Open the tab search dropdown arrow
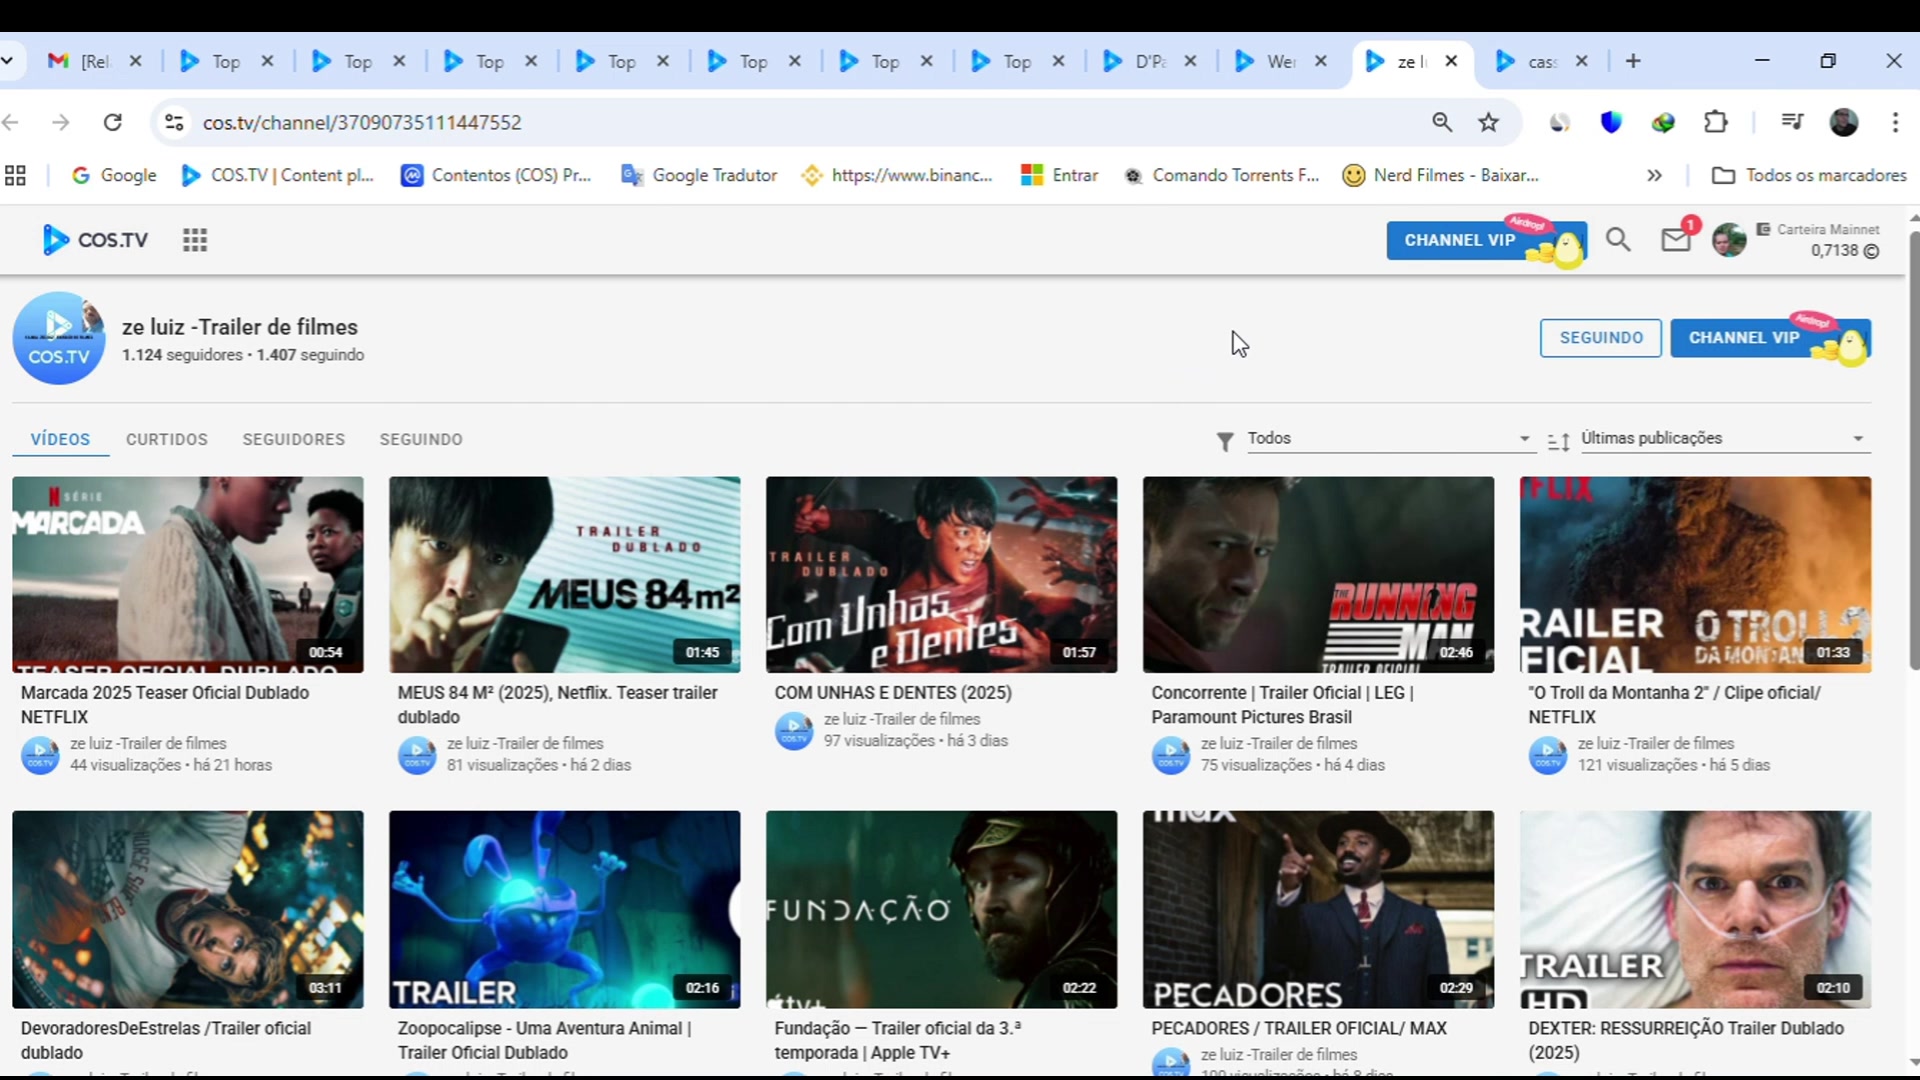 click(8, 61)
